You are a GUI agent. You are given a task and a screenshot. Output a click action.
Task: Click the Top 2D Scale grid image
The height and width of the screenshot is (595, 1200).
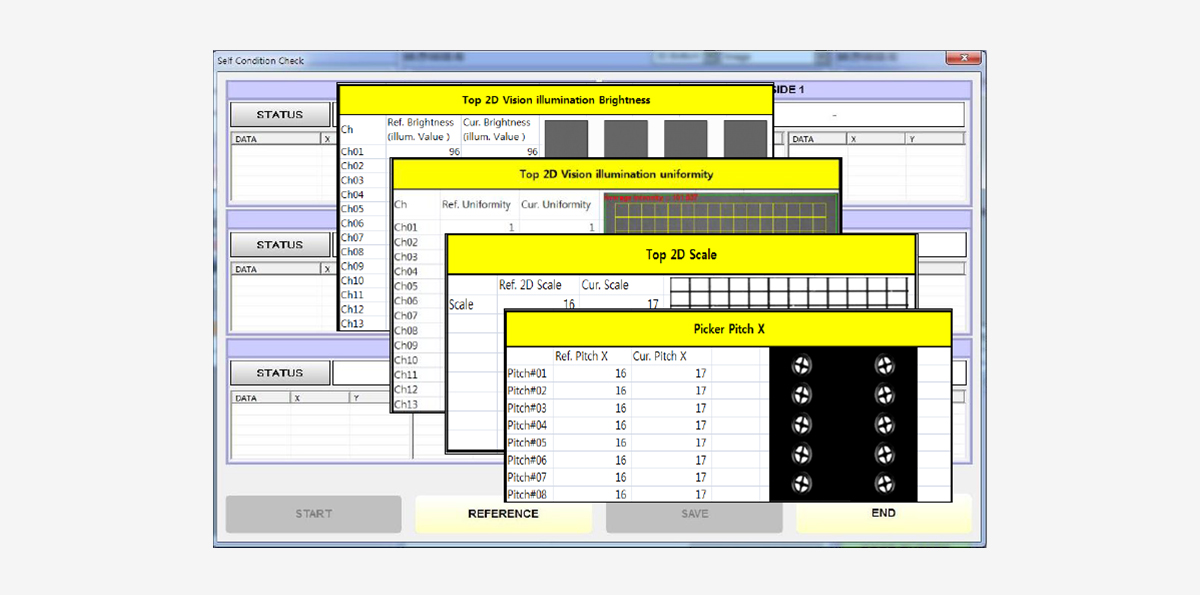[x=788, y=294]
